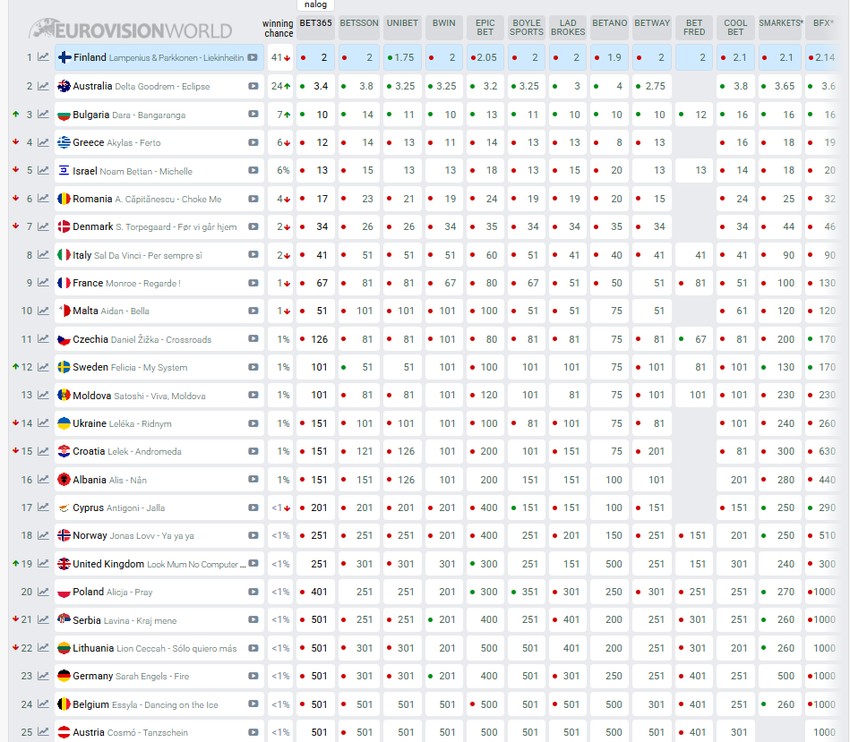Open the odds graph icon for Bulgaria

pyautogui.click(x=43, y=114)
